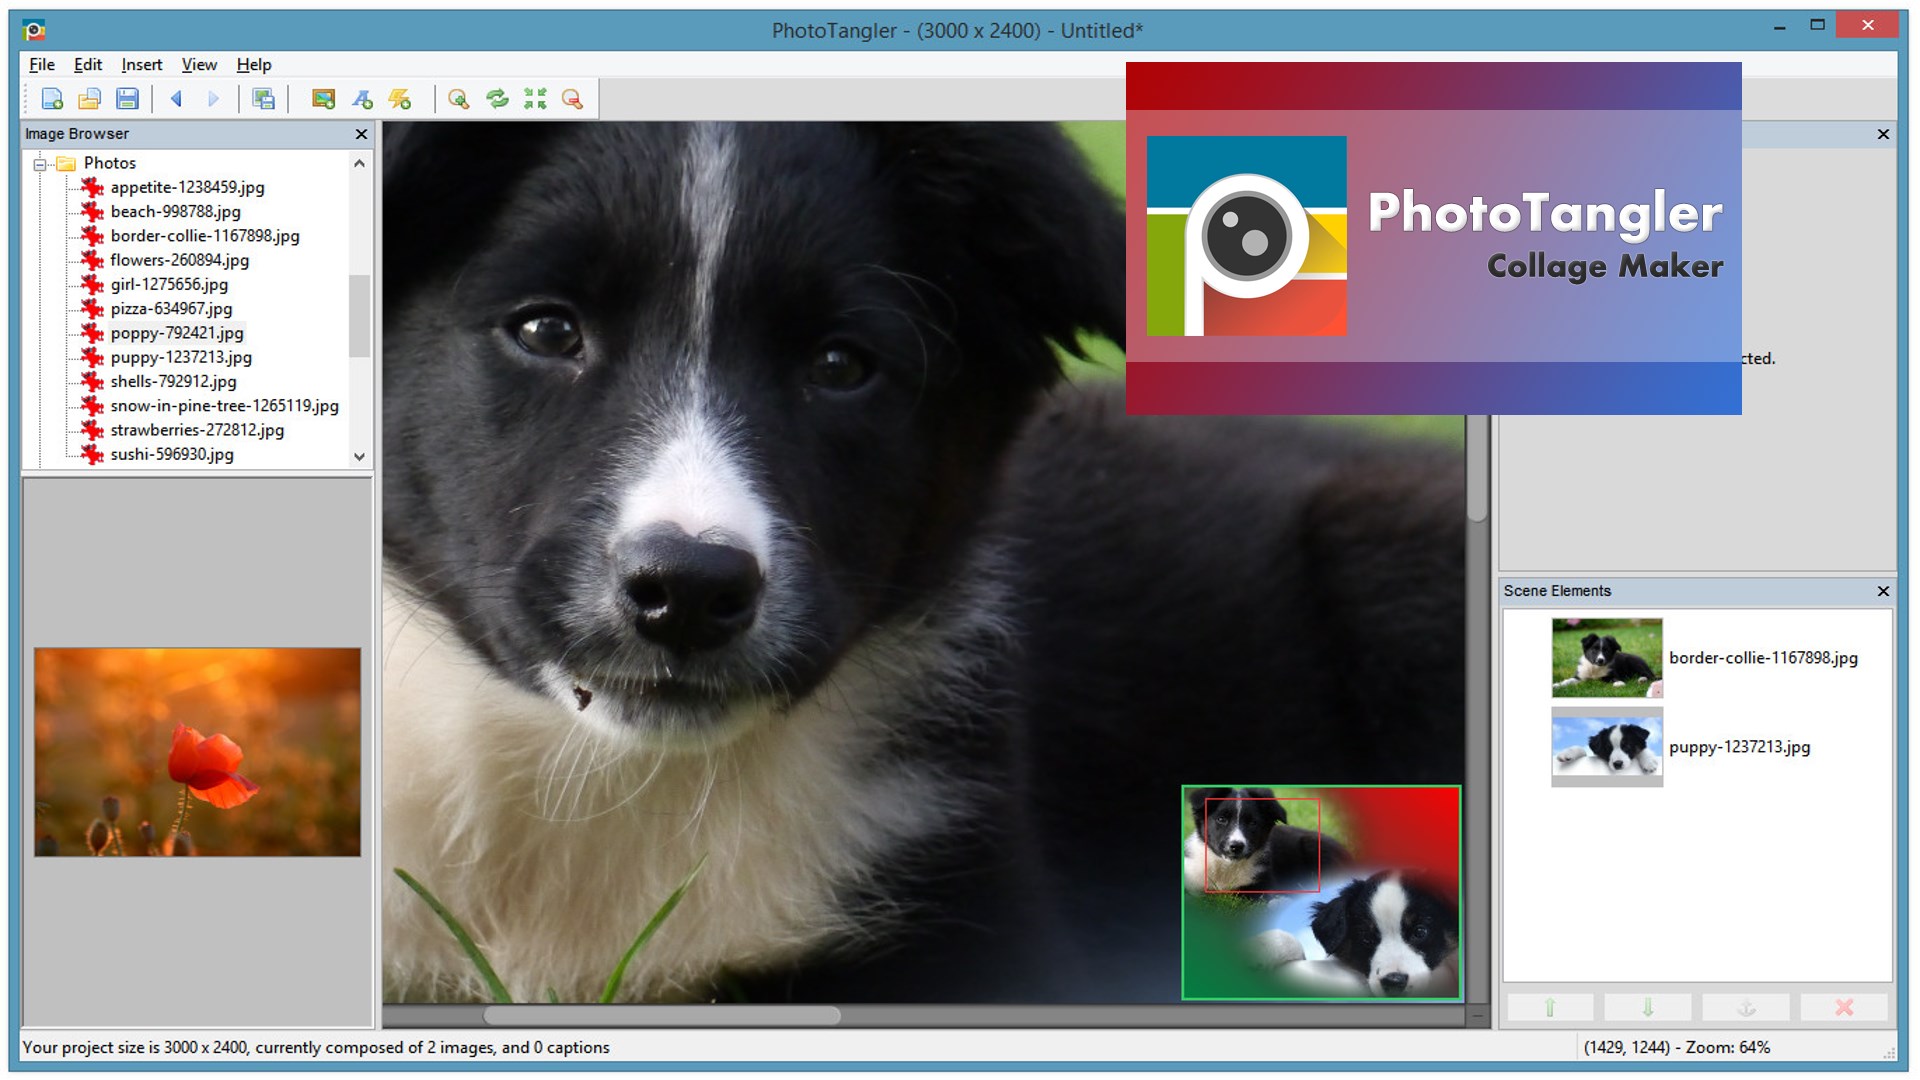Click the Export collage image icon
1920x1080 pixels.
pos(264,99)
